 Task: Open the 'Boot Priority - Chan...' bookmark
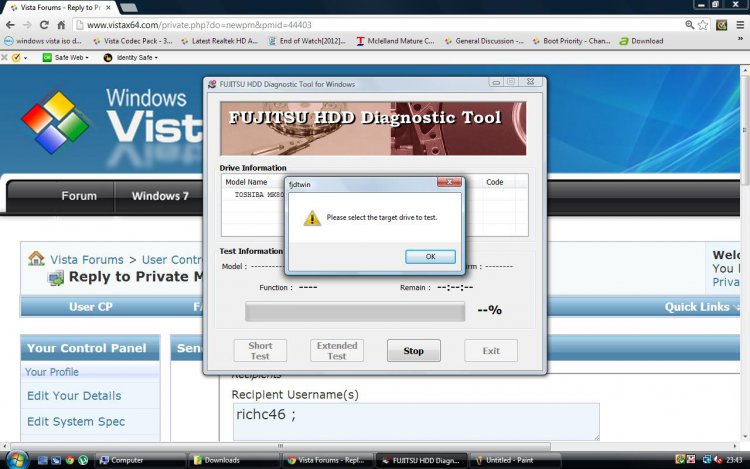coord(571,41)
